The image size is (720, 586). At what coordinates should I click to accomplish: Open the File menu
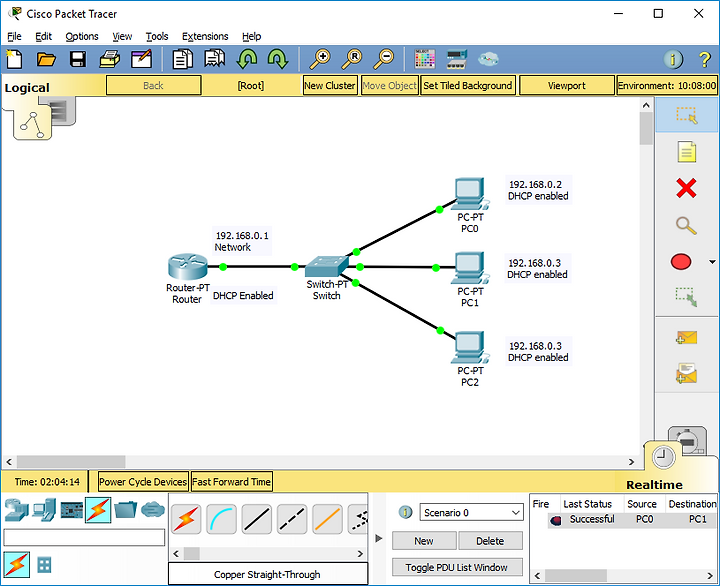point(14,36)
